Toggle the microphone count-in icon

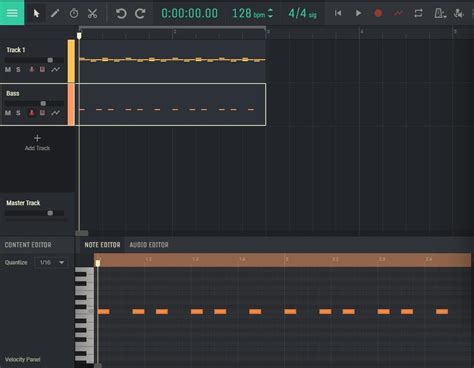pyautogui.click(x=459, y=13)
